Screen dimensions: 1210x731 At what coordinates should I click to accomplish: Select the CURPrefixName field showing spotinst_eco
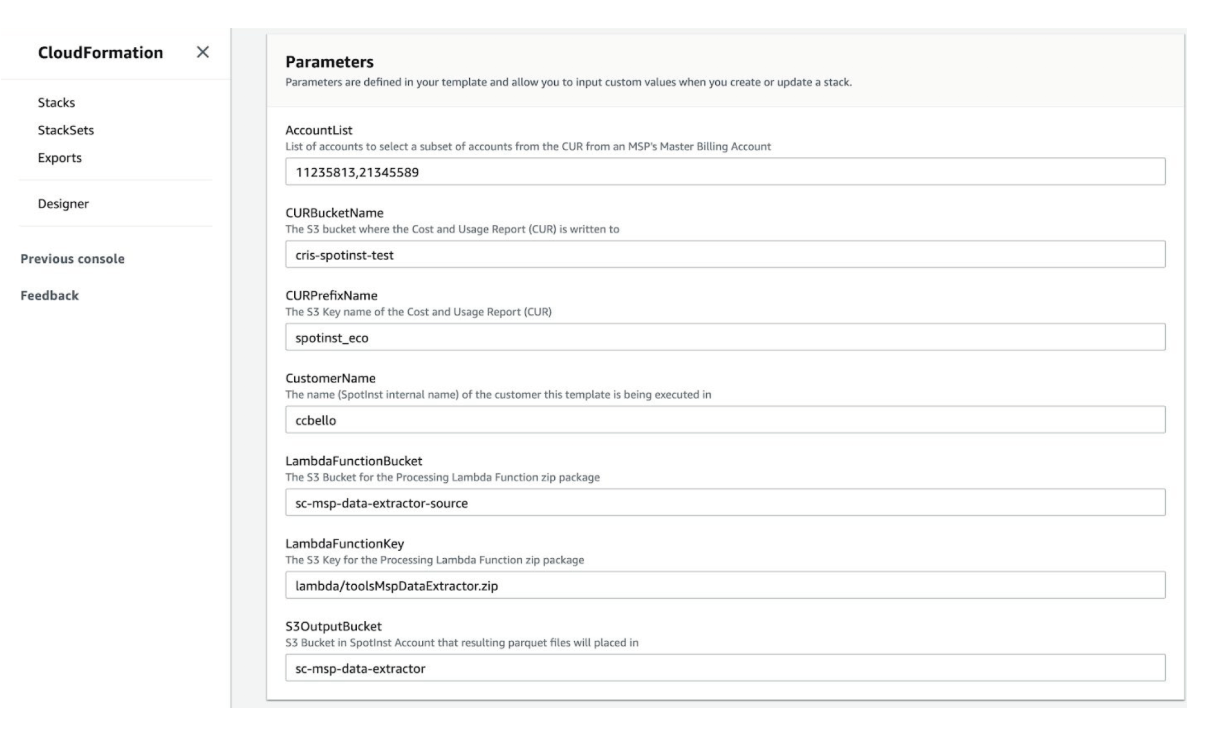pyautogui.click(x=725, y=337)
